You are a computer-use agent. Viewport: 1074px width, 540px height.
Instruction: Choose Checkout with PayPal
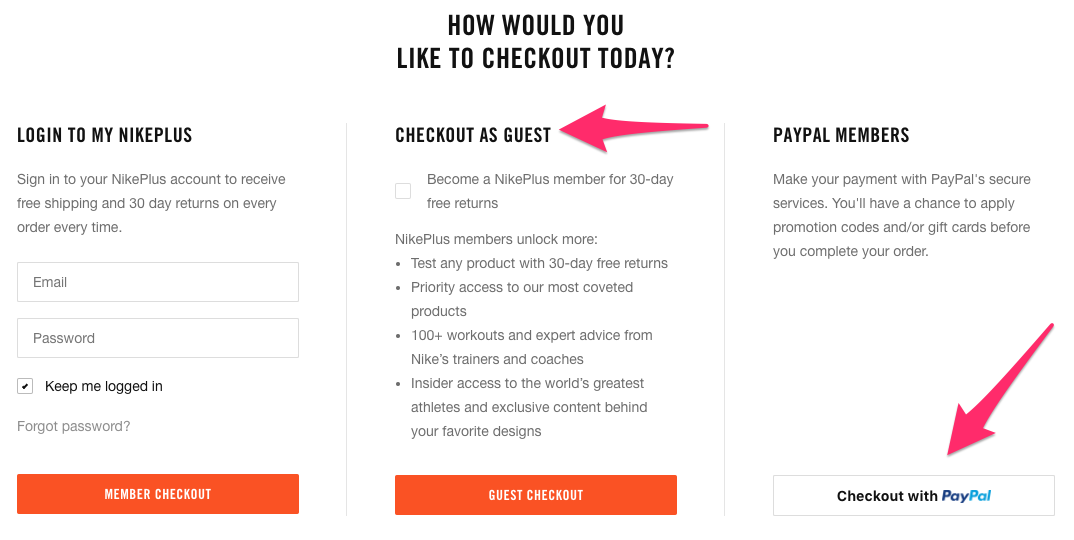(914, 495)
